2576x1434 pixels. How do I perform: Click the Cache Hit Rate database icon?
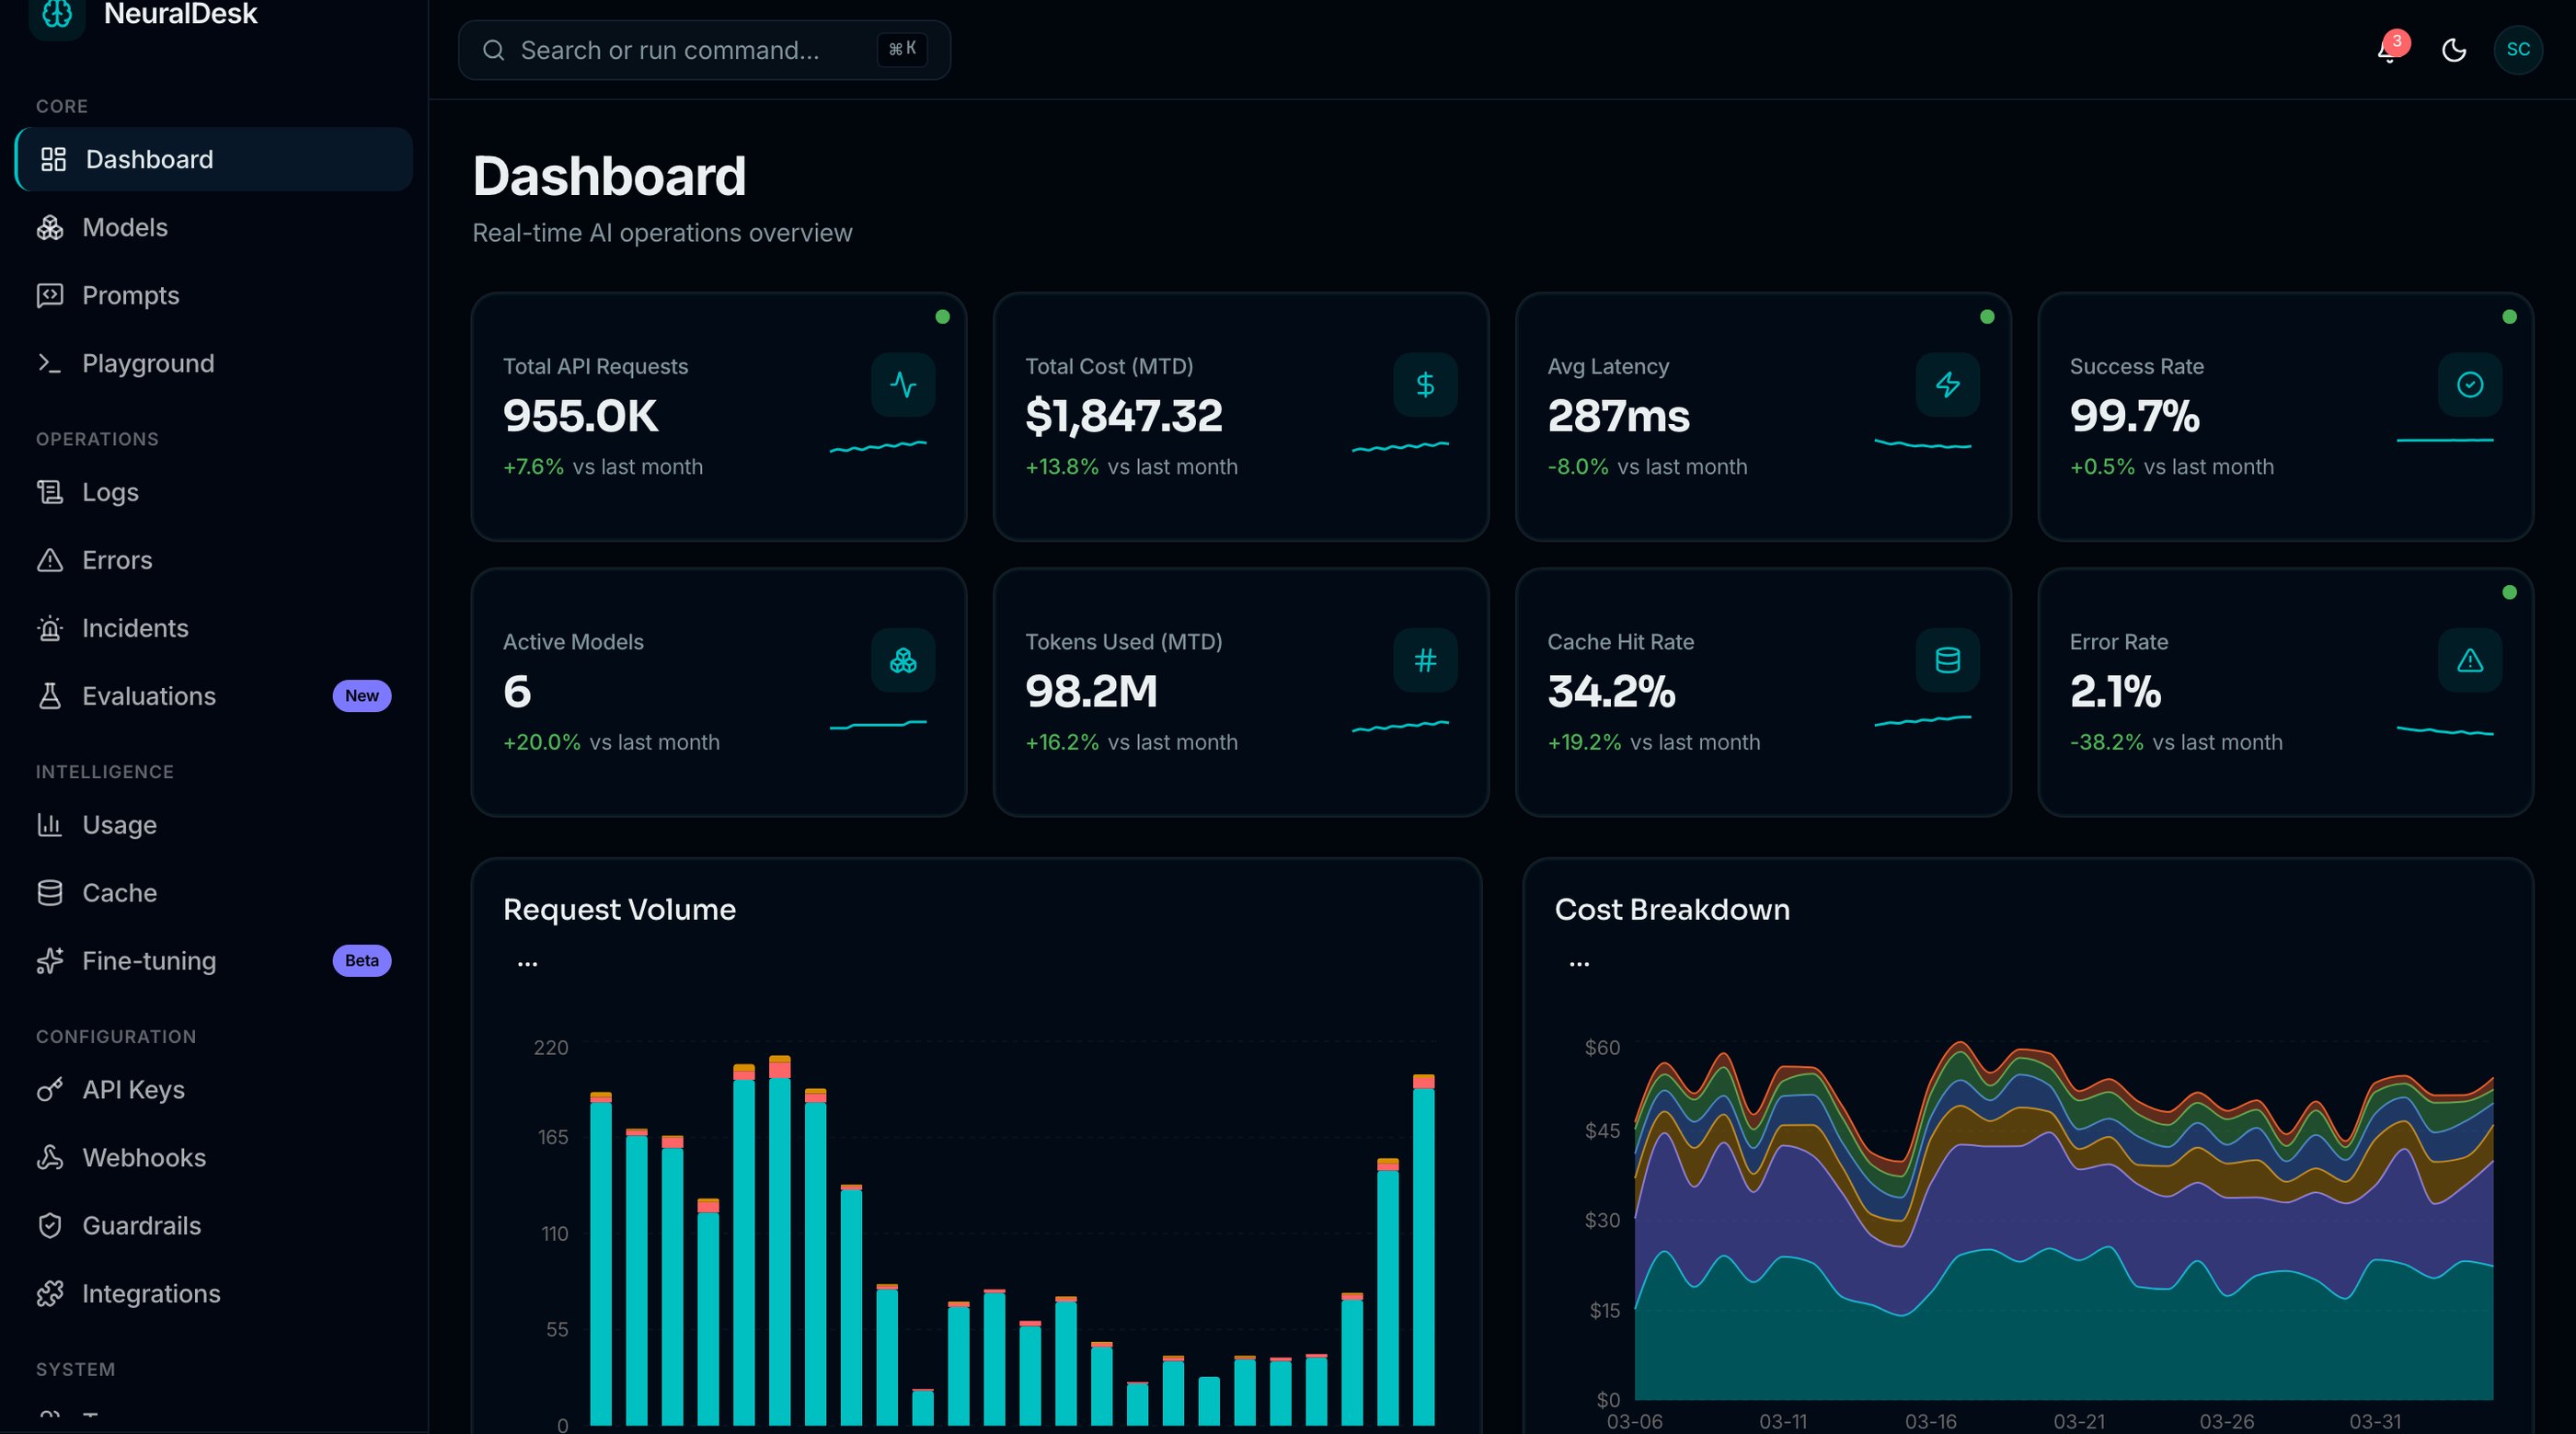[1948, 660]
